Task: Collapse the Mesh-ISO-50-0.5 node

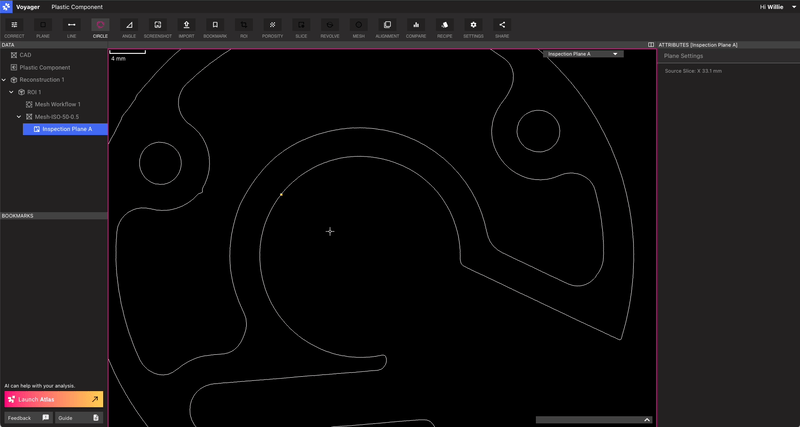Action: click(19, 117)
